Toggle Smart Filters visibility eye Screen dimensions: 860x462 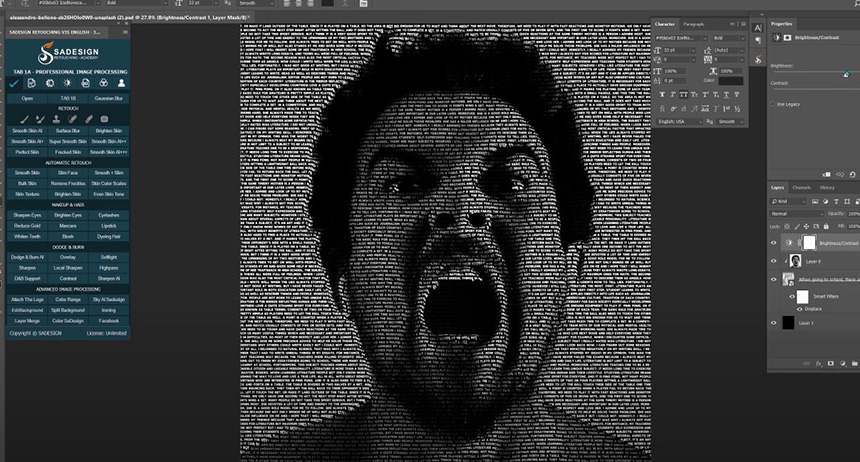[792, 296]
